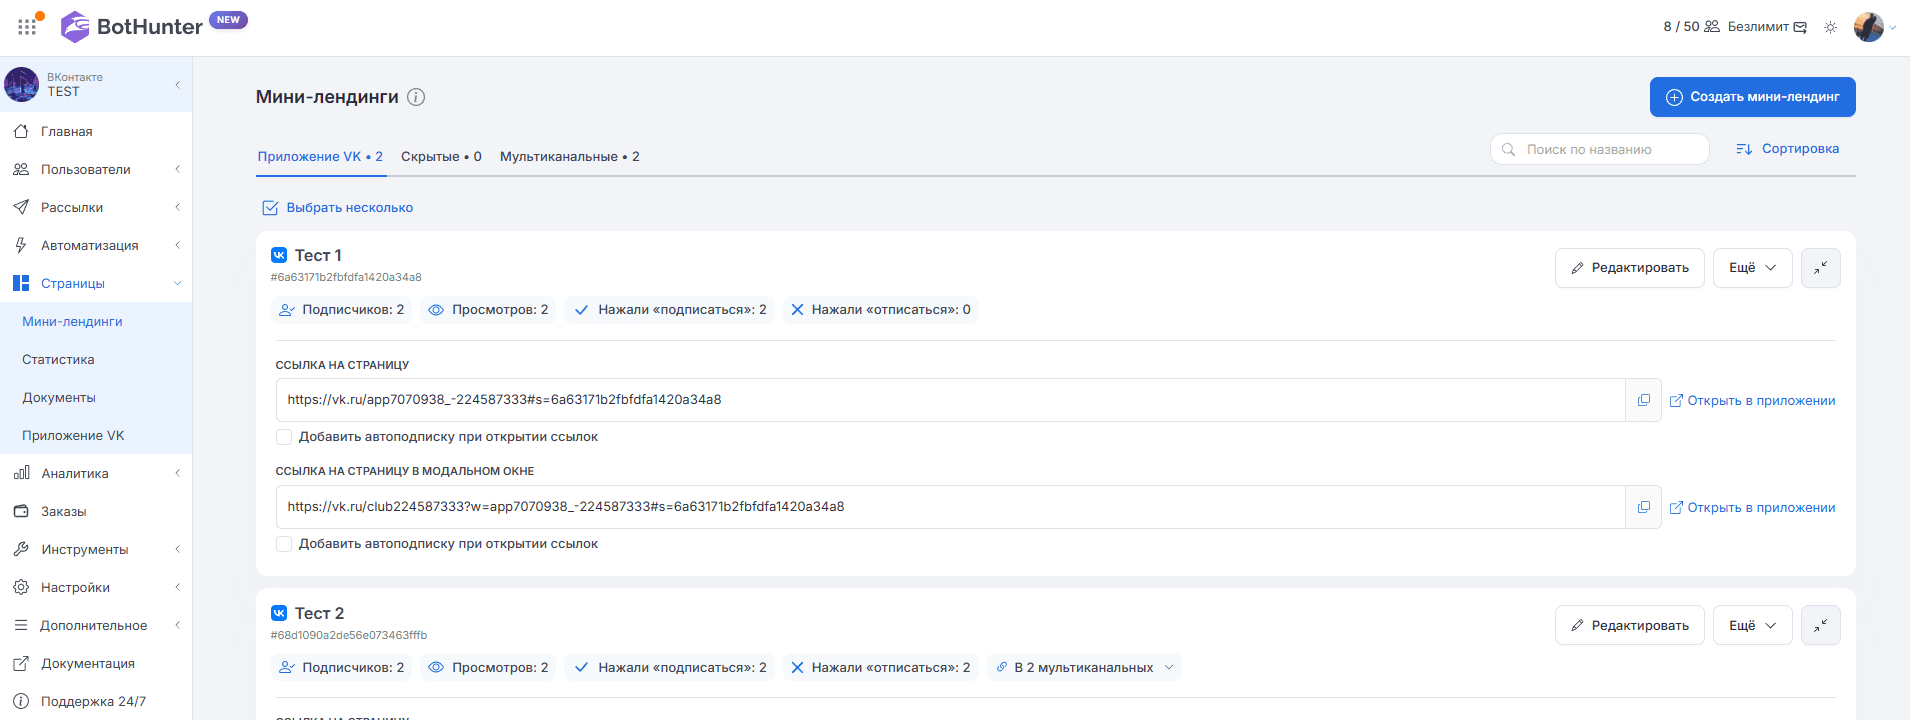Toggle Выбрать несколько multi-select mode
Image resolution: width=1910 pixels, height=720 pixels.
[337, 208]
